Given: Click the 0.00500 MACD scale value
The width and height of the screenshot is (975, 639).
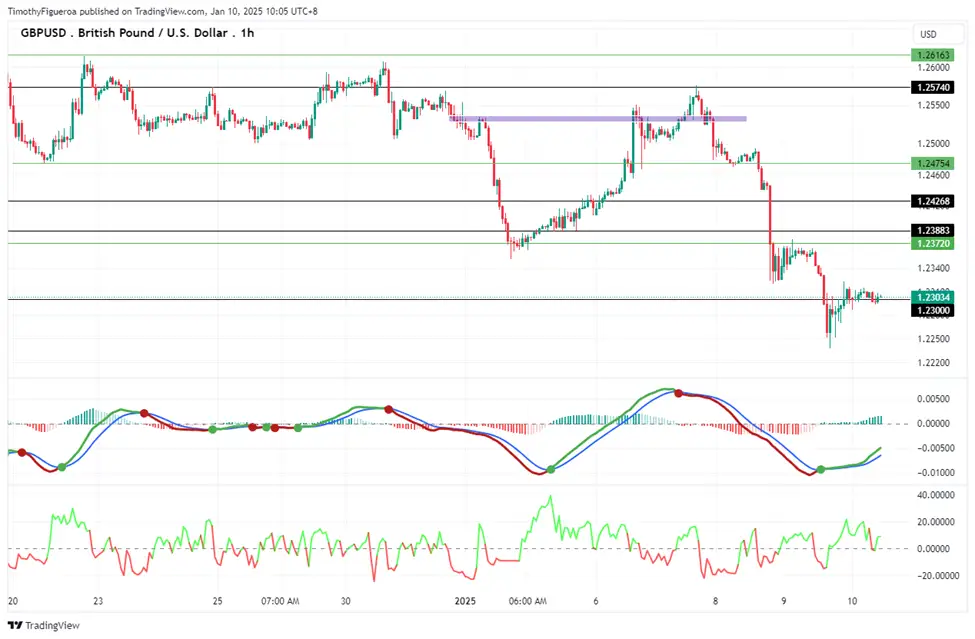Looking at the screenshot, I should (933, 399).
